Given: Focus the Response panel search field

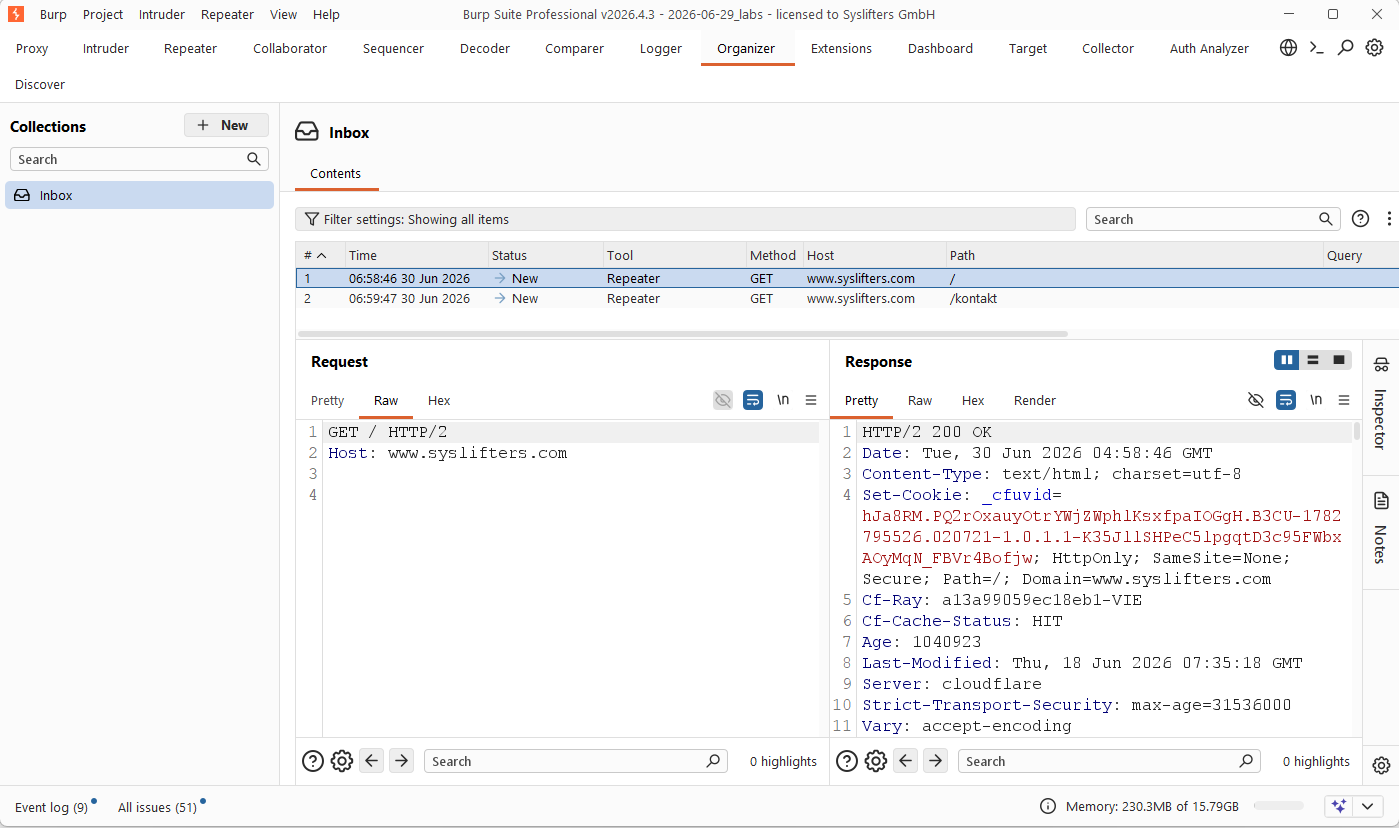Looking at the screenshot, I should pos(1109,761).
